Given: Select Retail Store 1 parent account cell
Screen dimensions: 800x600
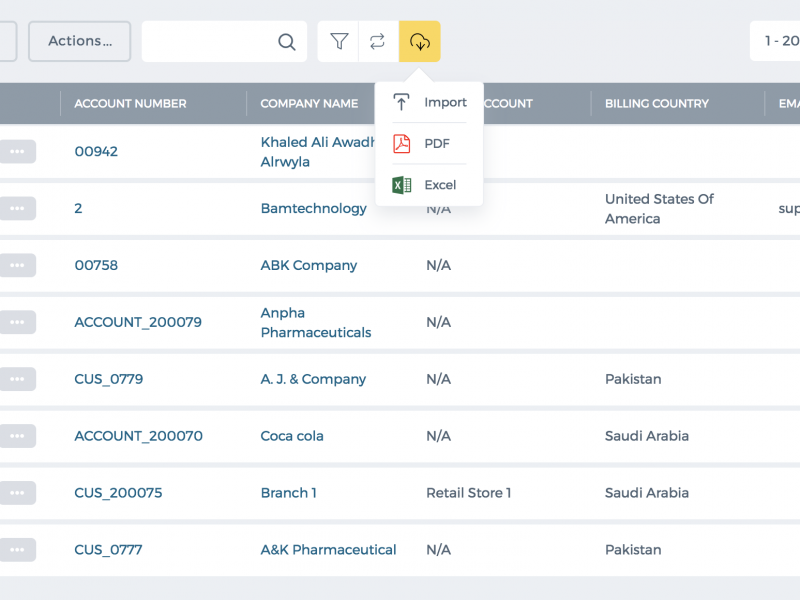Looking at the screenshot, I should coord(468,493).
